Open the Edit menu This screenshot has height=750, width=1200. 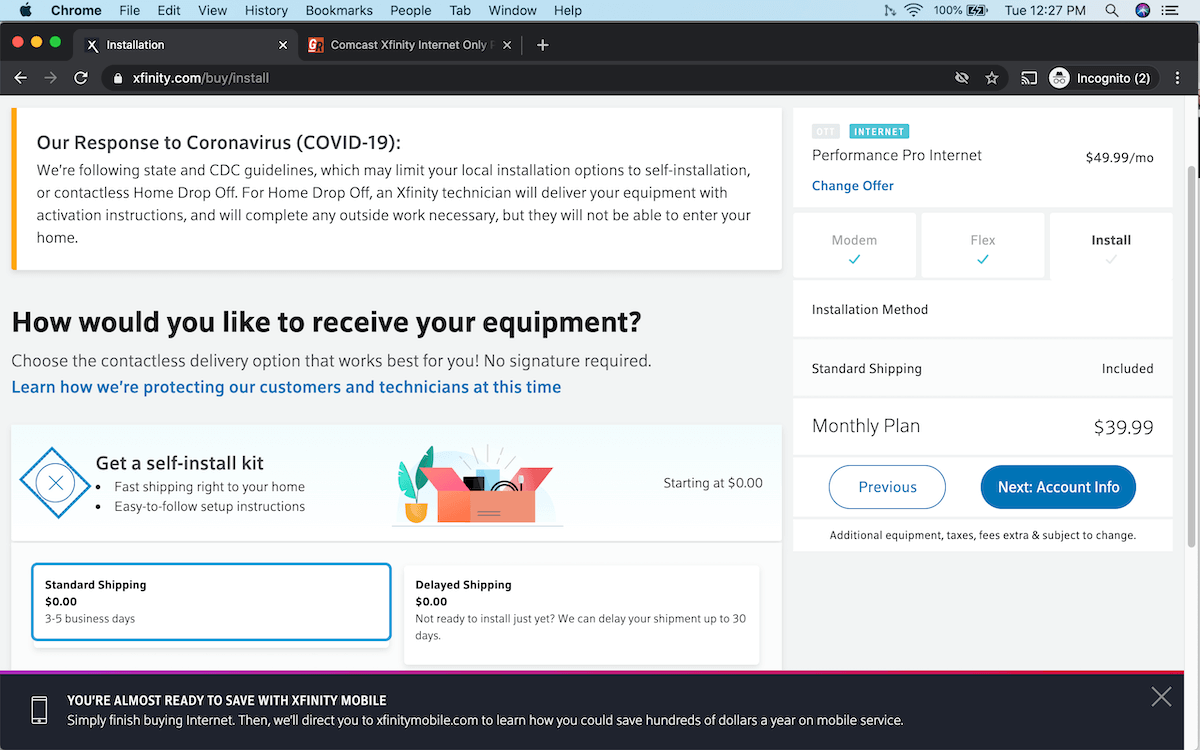click(x=169, y=10)
